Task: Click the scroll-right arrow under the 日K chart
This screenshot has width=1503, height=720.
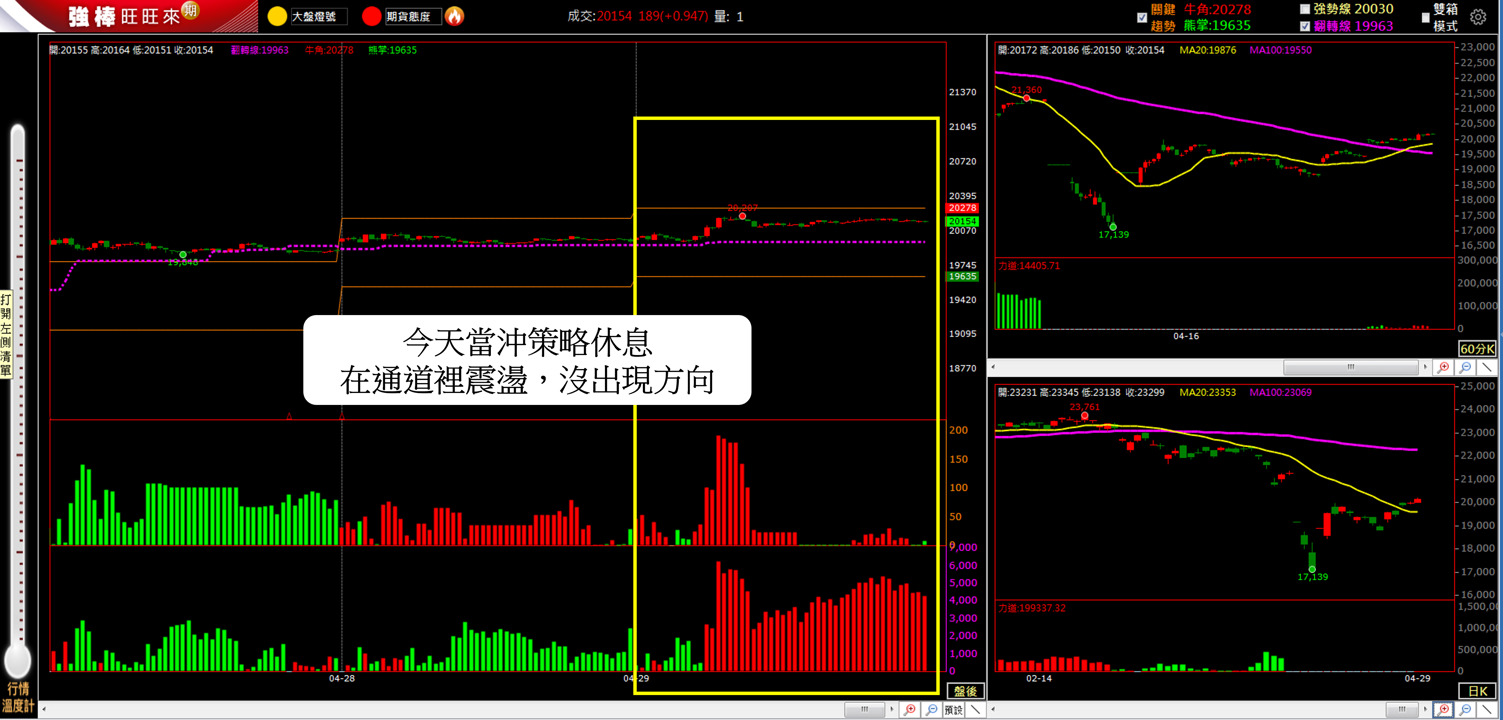Action: [1426, 710]
